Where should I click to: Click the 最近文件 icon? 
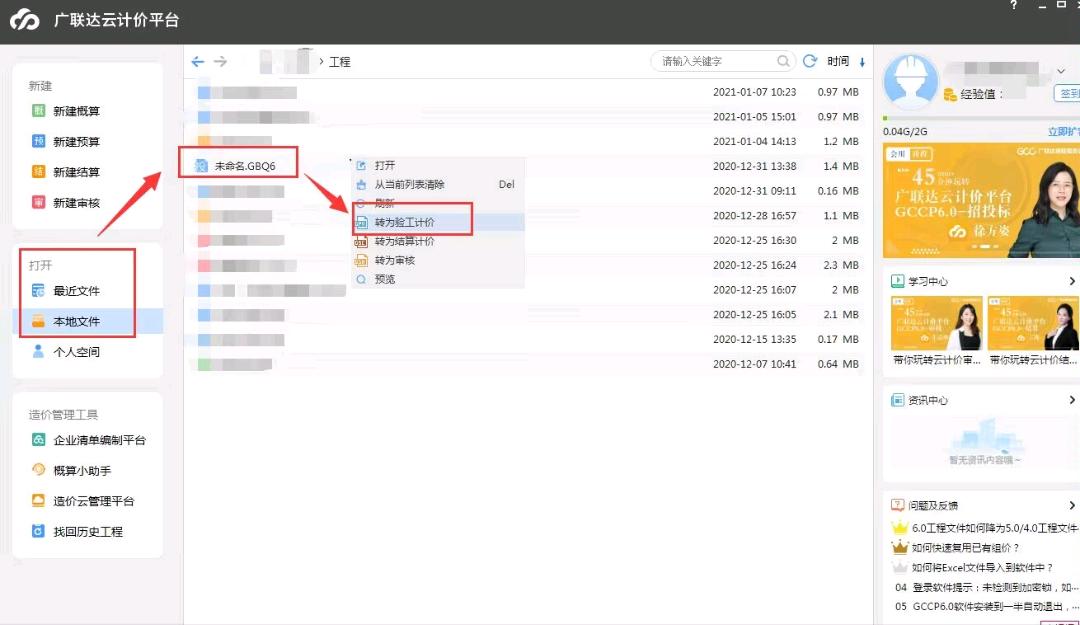(39, 291)
